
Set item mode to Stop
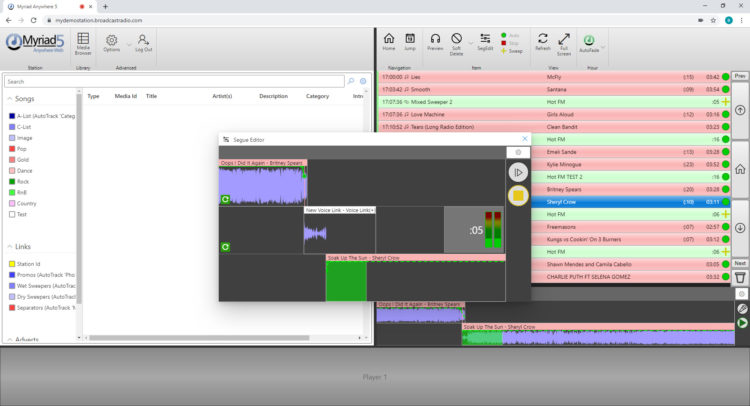pos(510,43)
